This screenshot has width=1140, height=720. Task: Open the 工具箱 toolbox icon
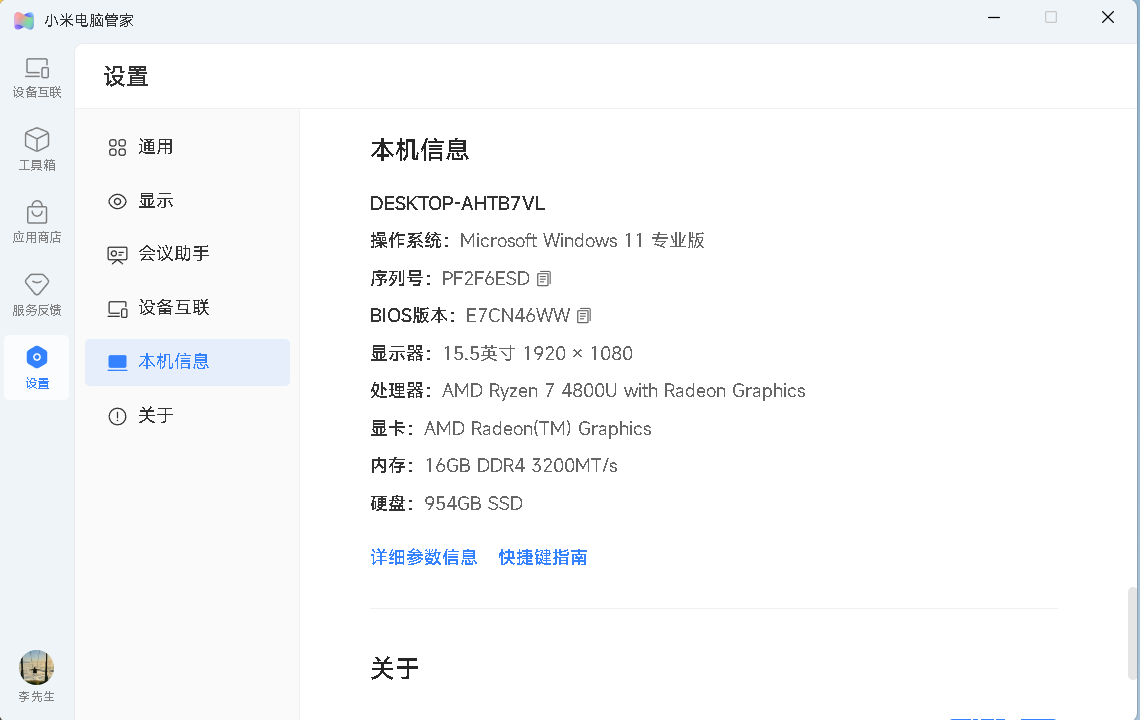pos(37,150)
